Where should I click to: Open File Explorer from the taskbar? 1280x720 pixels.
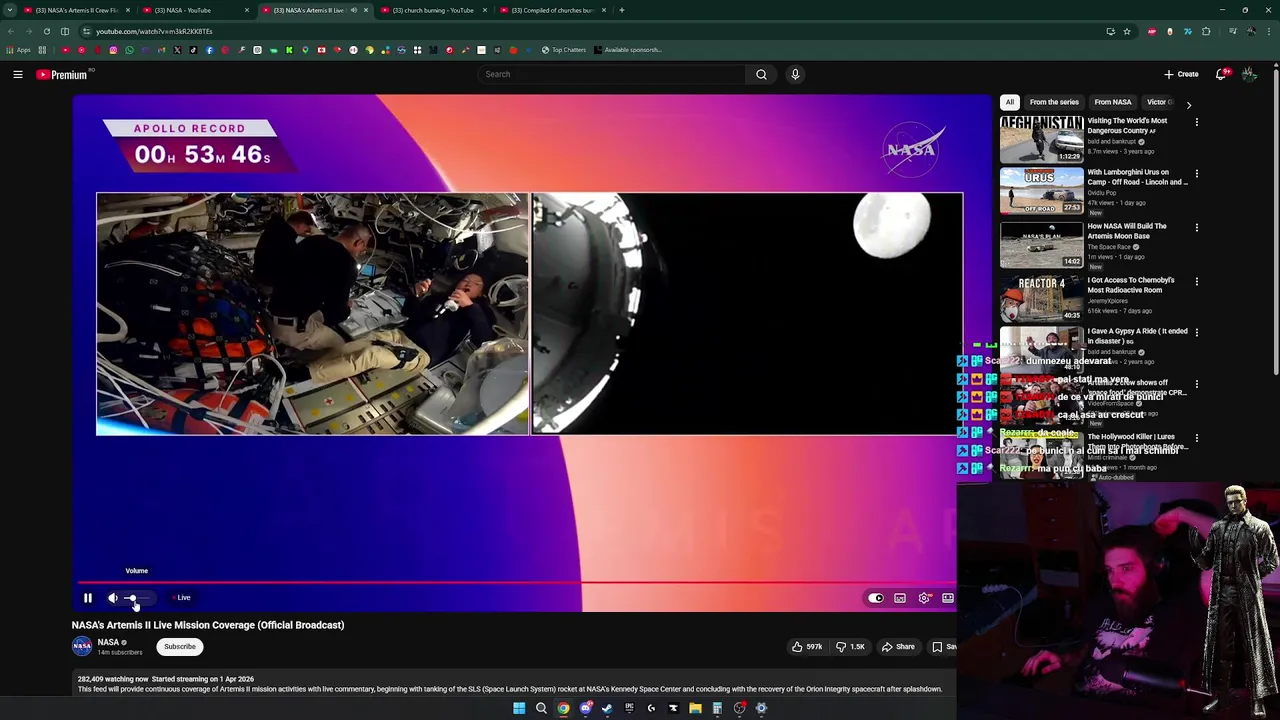[695, 708]
